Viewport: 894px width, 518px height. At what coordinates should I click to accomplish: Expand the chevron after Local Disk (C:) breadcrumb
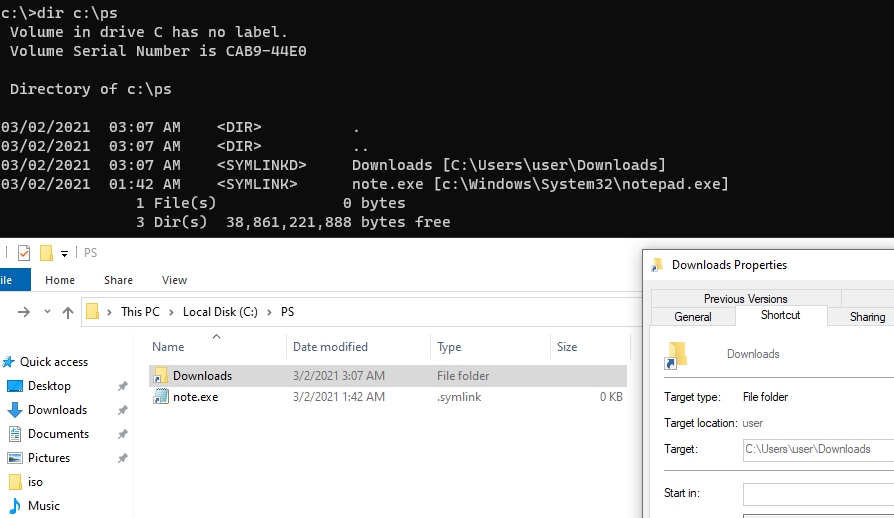click(x=269, y=312)
